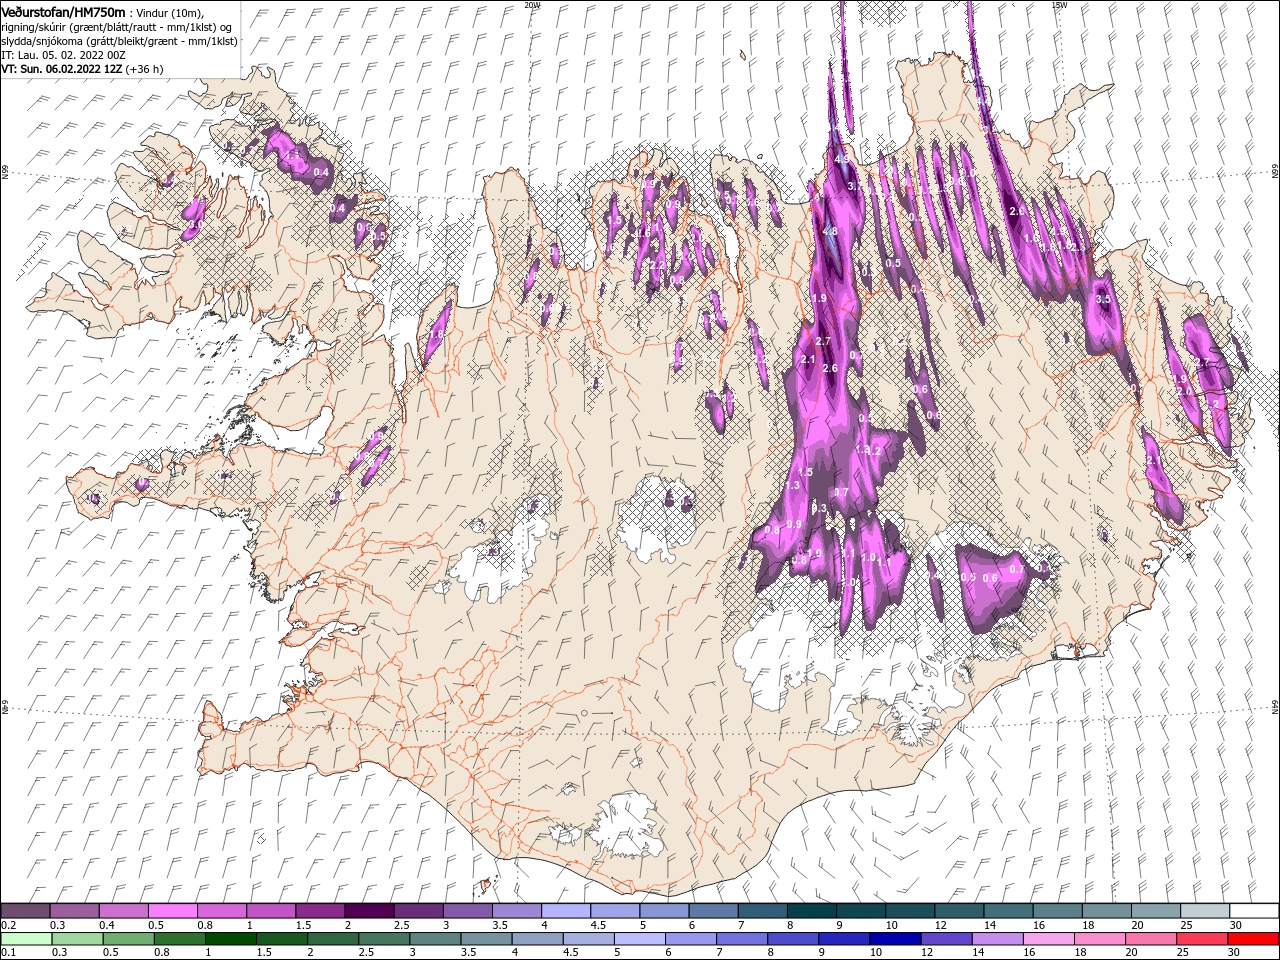
Task: Select the bright red swatch labeled 30 in the lower row
Action: coord(1253,939)
